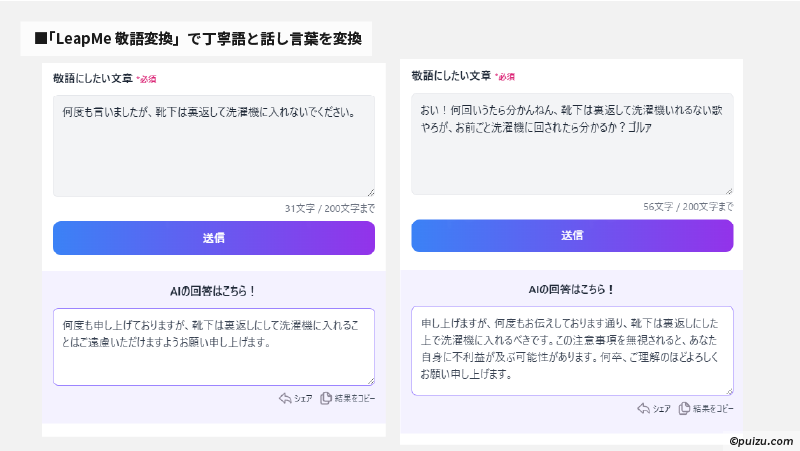This screenshot has width=800, height=451.
Task: Click the left 敬語にしたい文章 field label
Action: (92, 78)
